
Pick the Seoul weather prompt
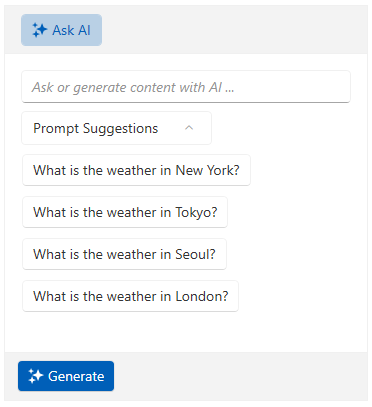click(124, 254)
